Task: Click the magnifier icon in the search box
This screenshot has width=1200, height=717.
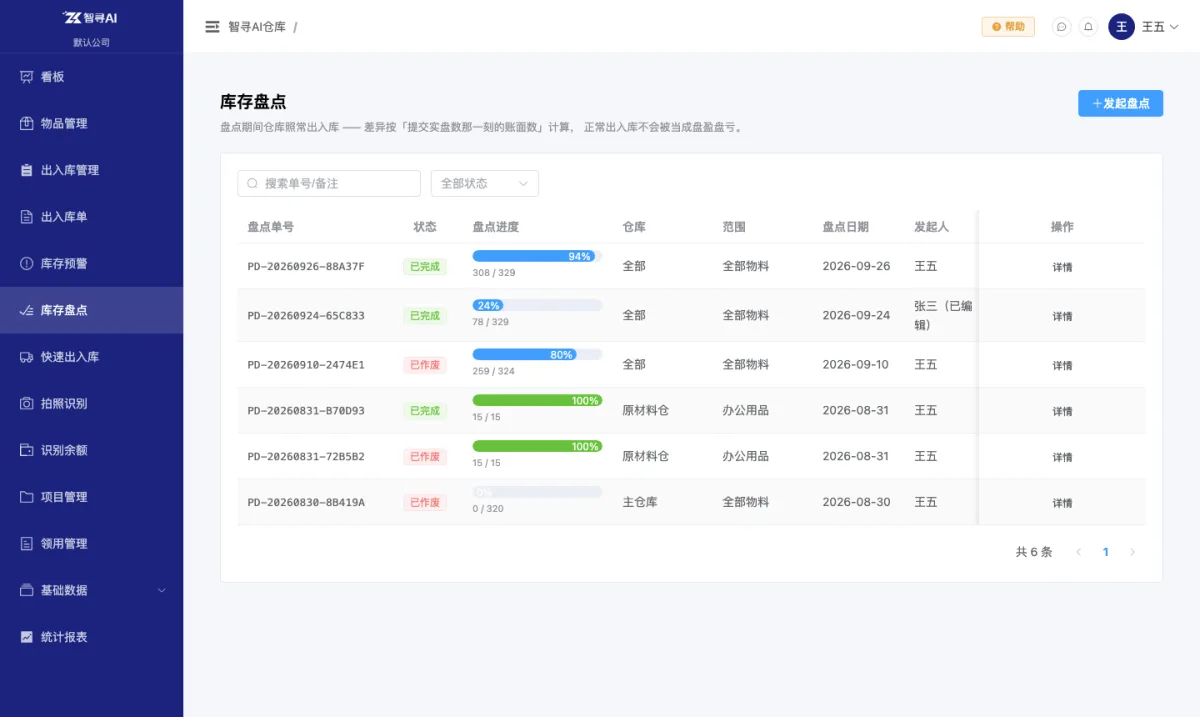Action: click(x=253, y=184)
